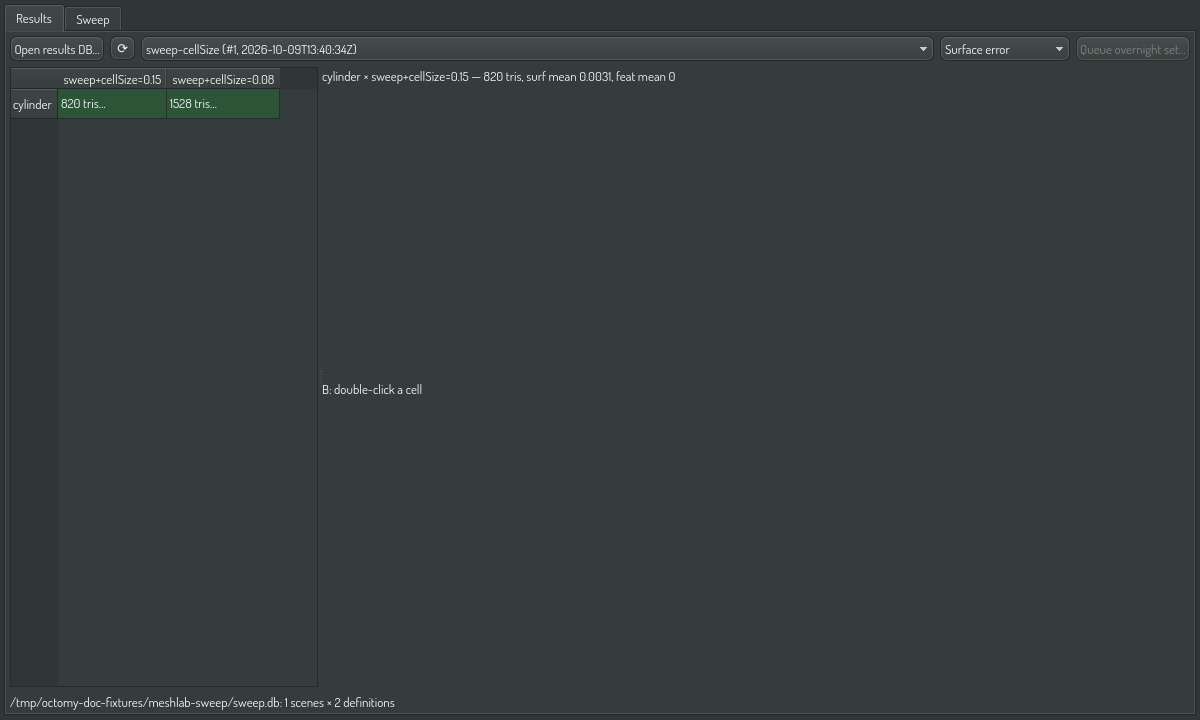Click the Open results DB button
This screenshot has height=720, width=1200.
pos(57,49)
